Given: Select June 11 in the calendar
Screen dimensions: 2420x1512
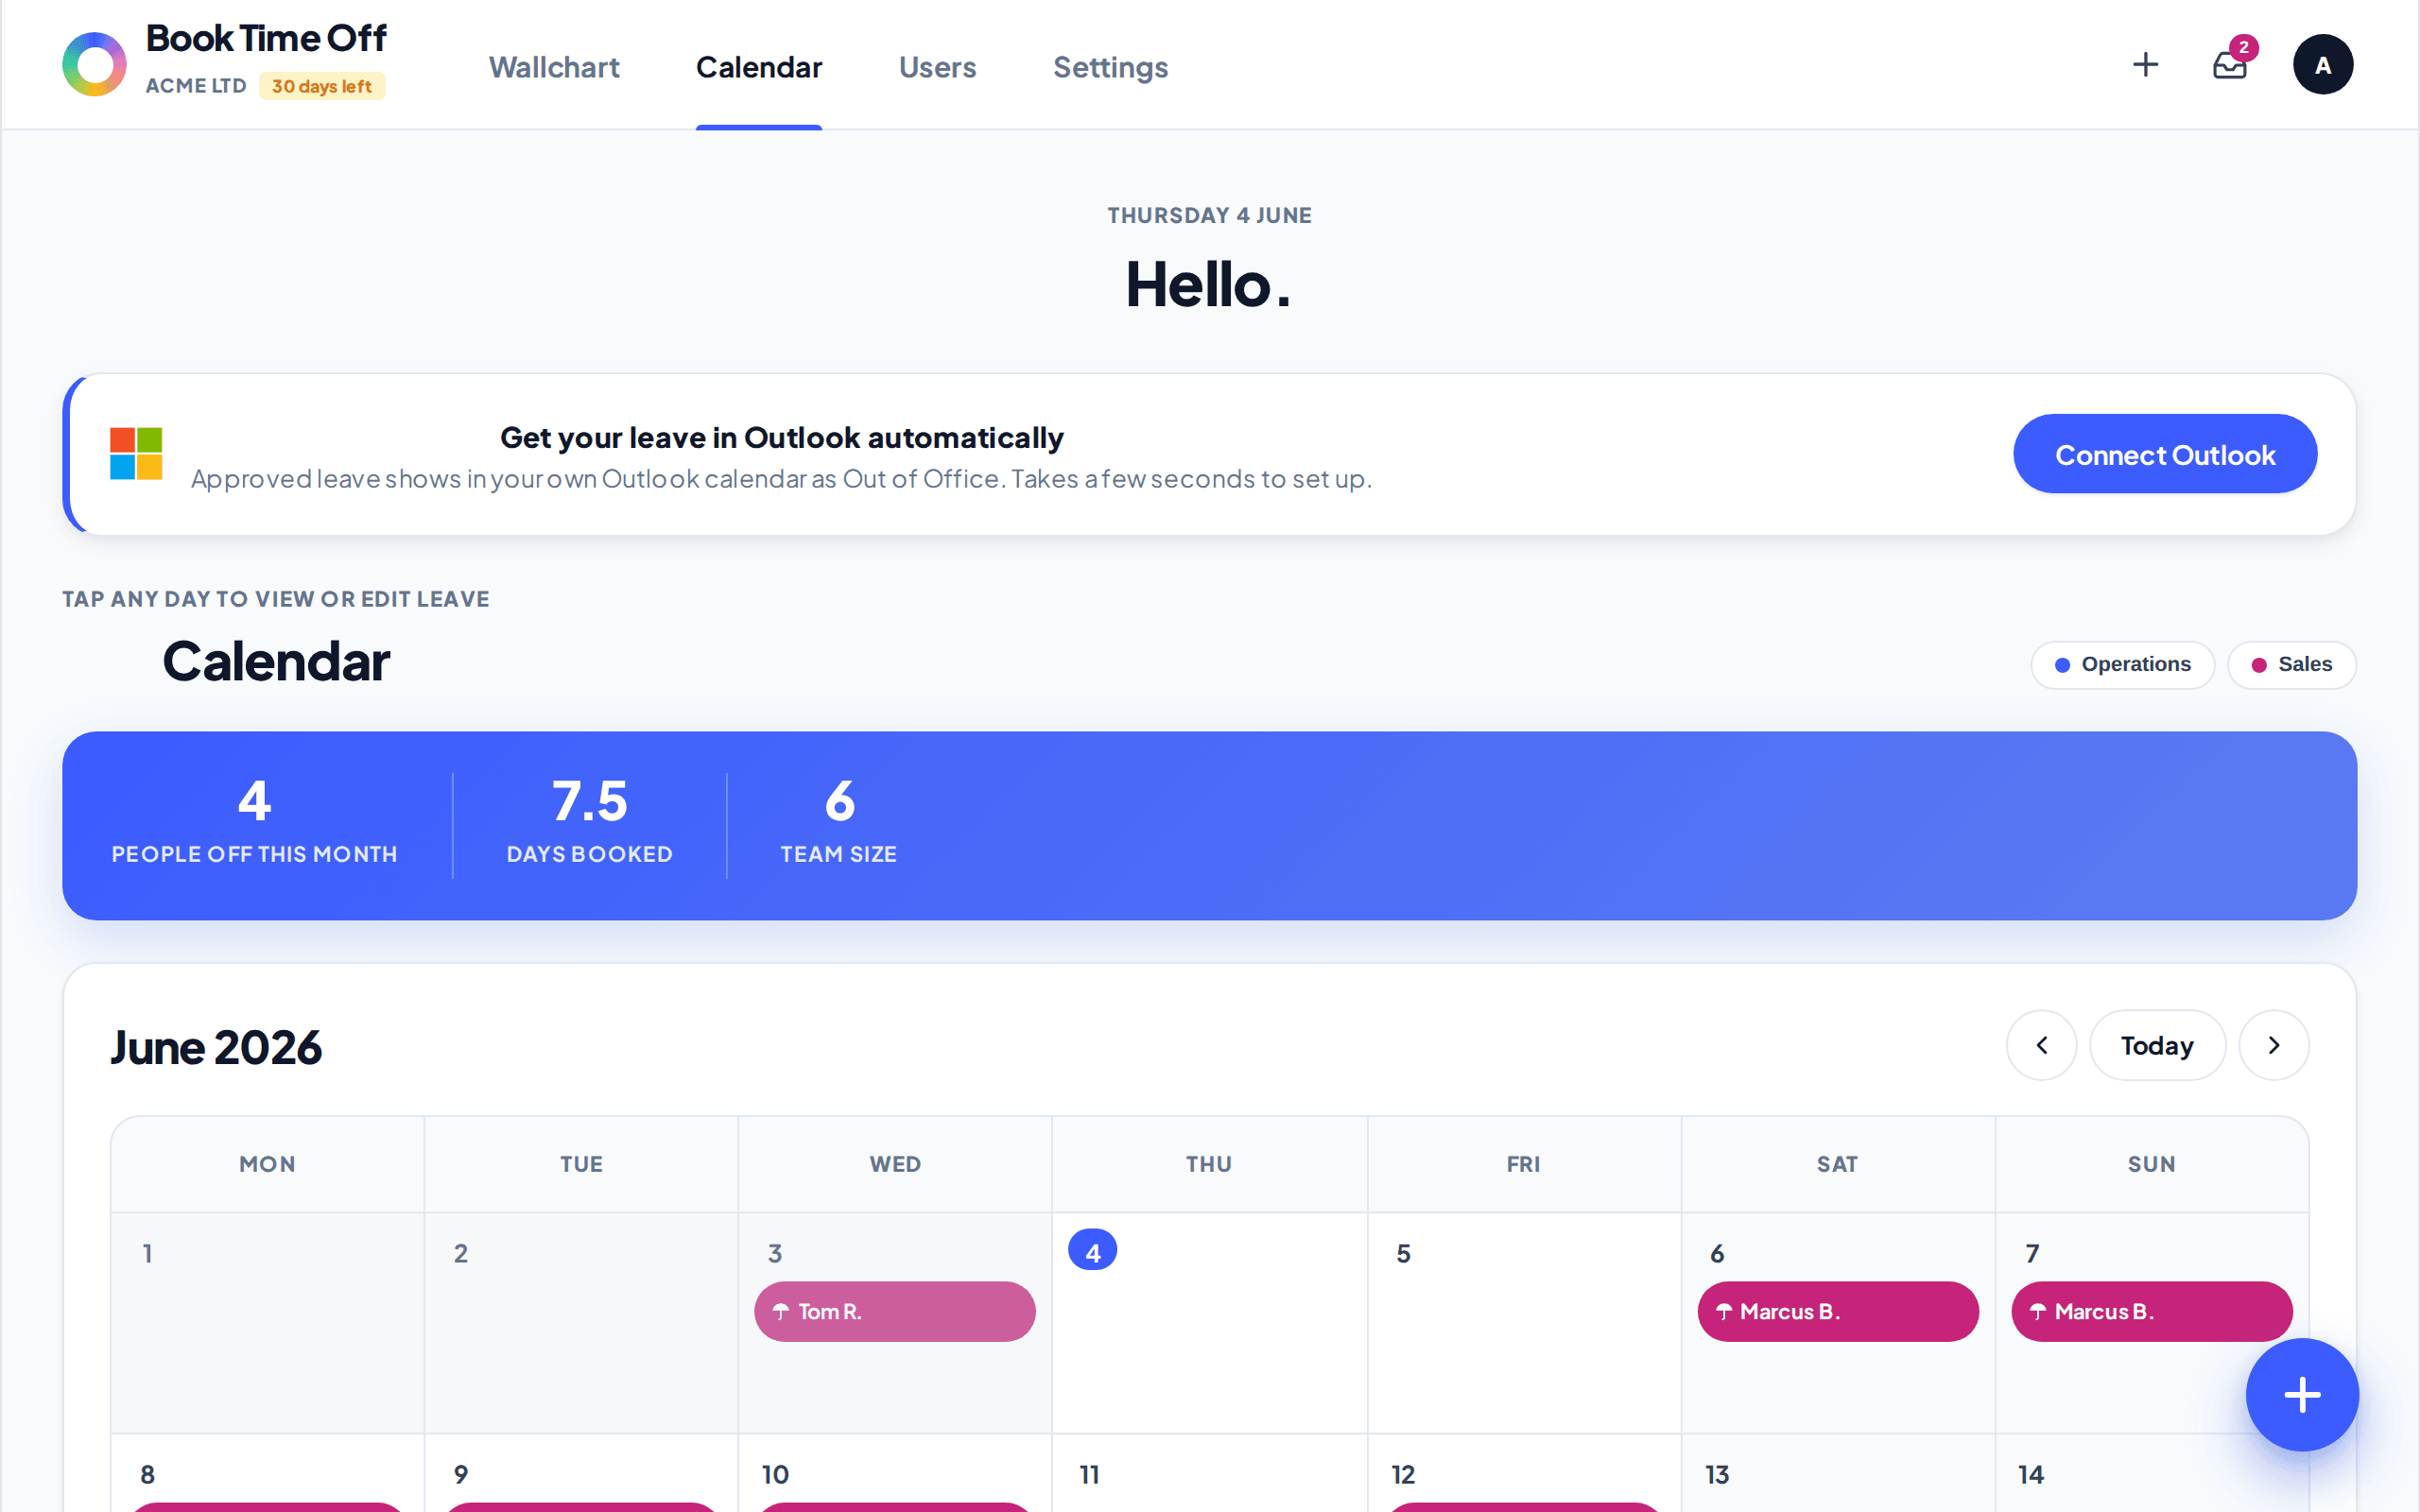Looking at the screenshot, I should pyautogui.click(x=1209, y=1473).
